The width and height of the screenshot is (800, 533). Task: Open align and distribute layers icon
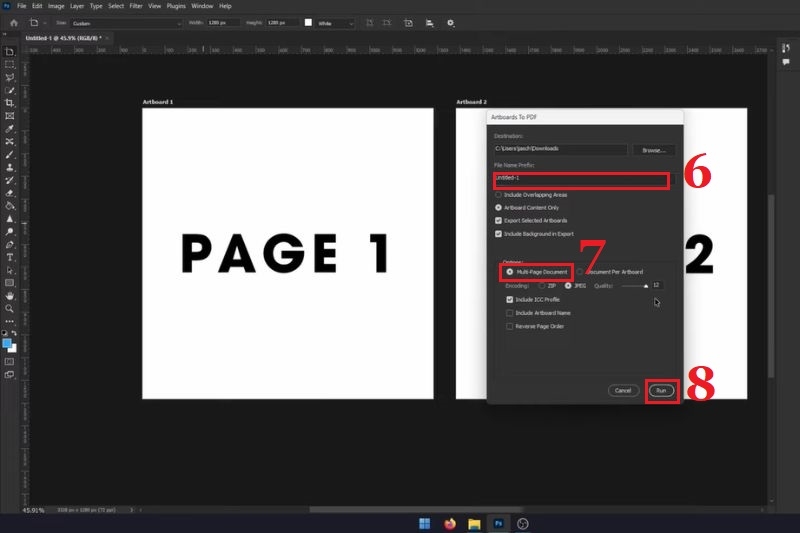(x=430, y=23)
